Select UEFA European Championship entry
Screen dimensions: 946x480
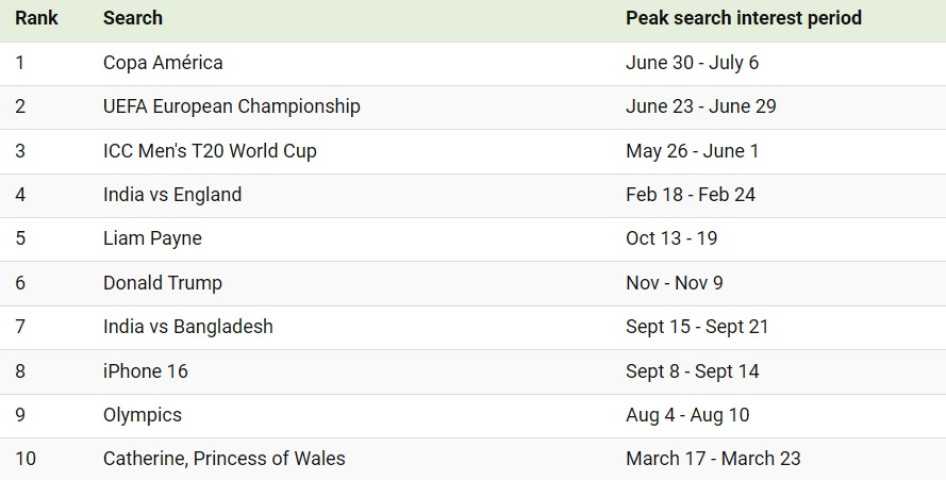pos(232,107)
